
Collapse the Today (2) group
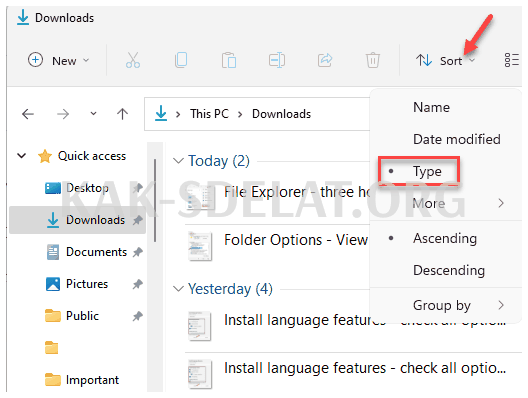(x=178, y=161)
